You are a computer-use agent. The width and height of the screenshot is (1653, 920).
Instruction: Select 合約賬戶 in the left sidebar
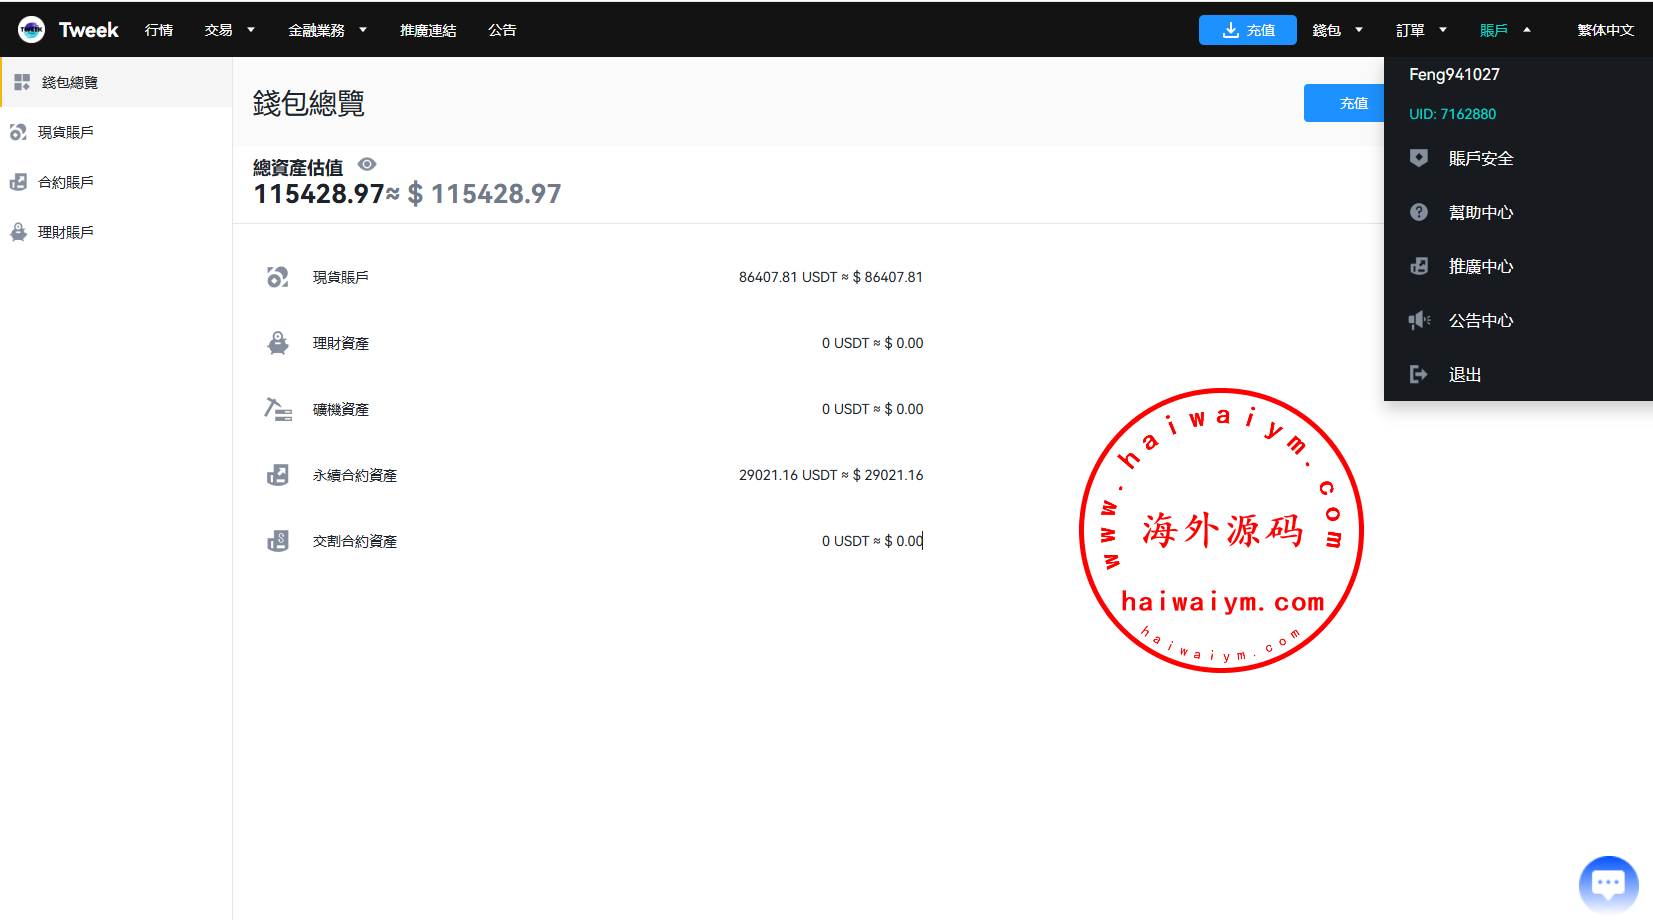66,182
